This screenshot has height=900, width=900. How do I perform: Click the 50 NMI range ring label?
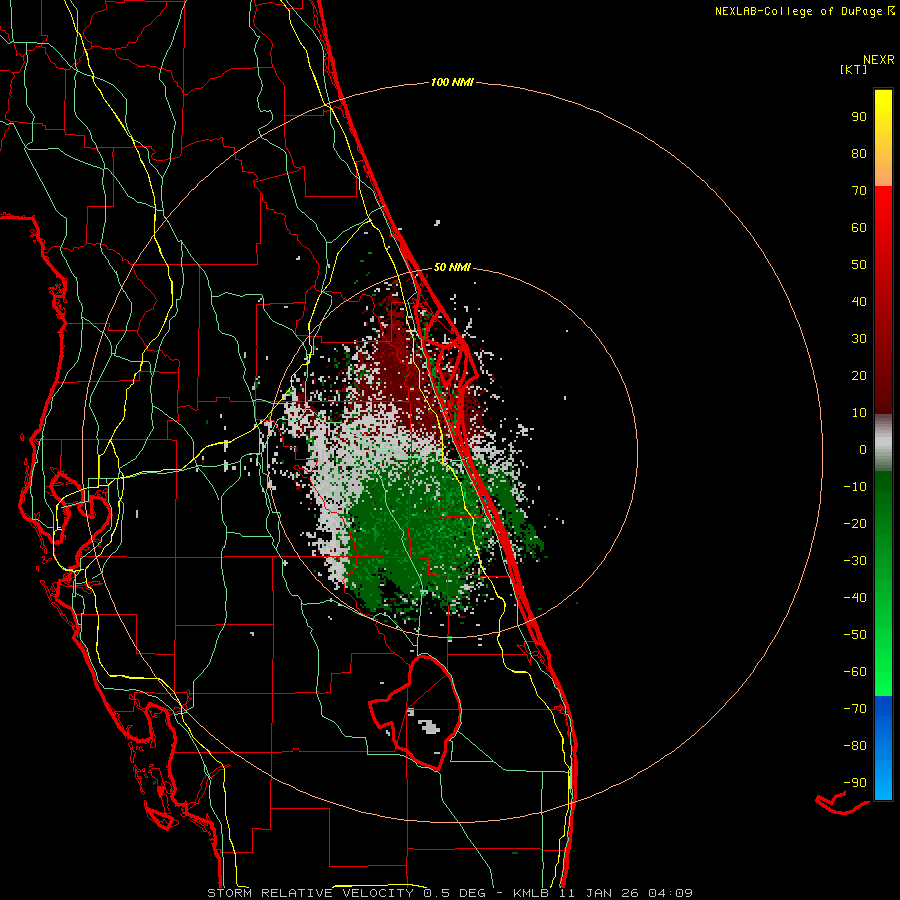(x=452, y=267)
